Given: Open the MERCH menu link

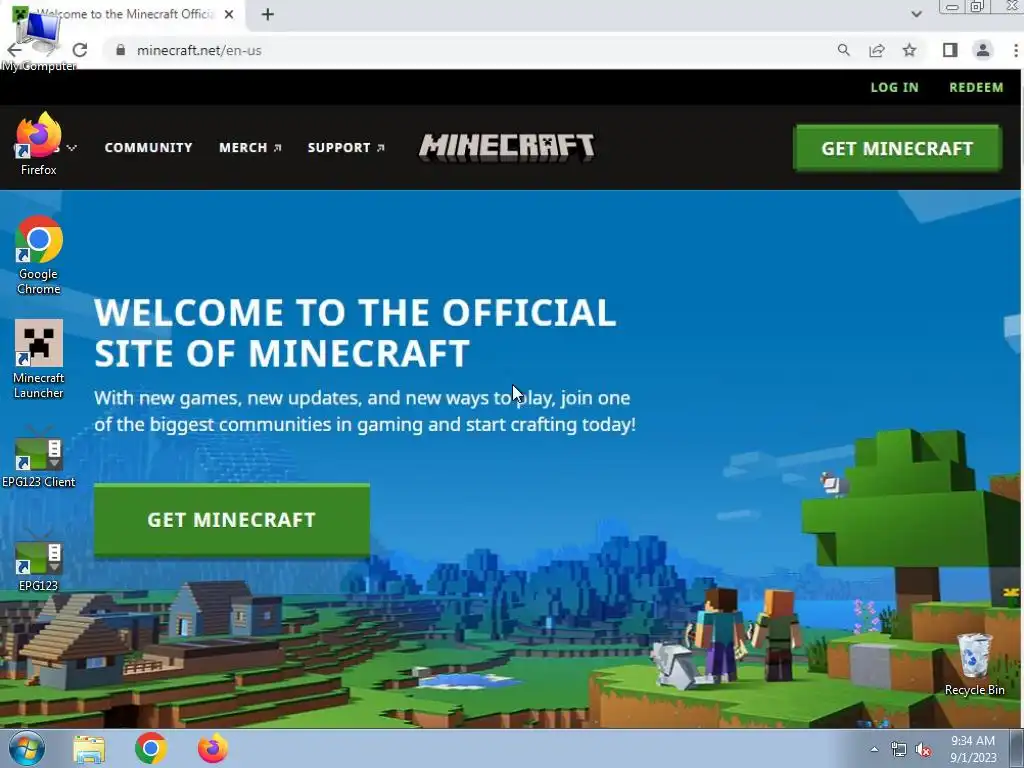Looking at the screenshot, I should tap(250, 148).
